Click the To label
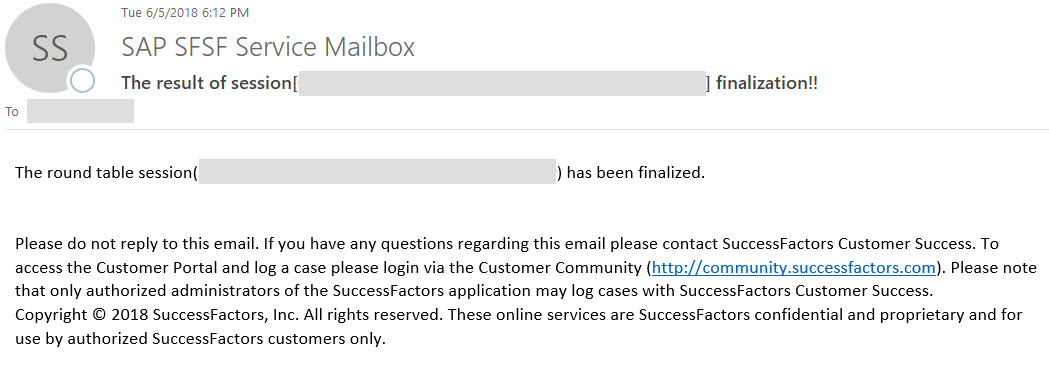 (x=11, y=112)
